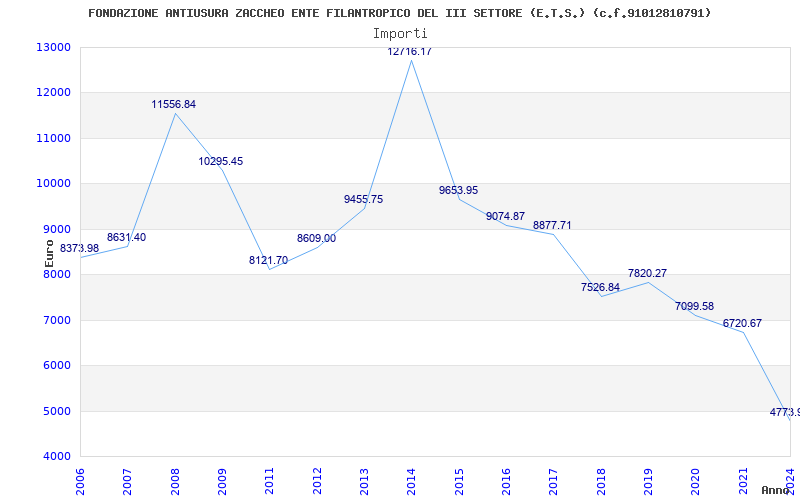Viewport: 800px width, 500px height.
Task: Click the data label 10295.45
Action: 221,161
